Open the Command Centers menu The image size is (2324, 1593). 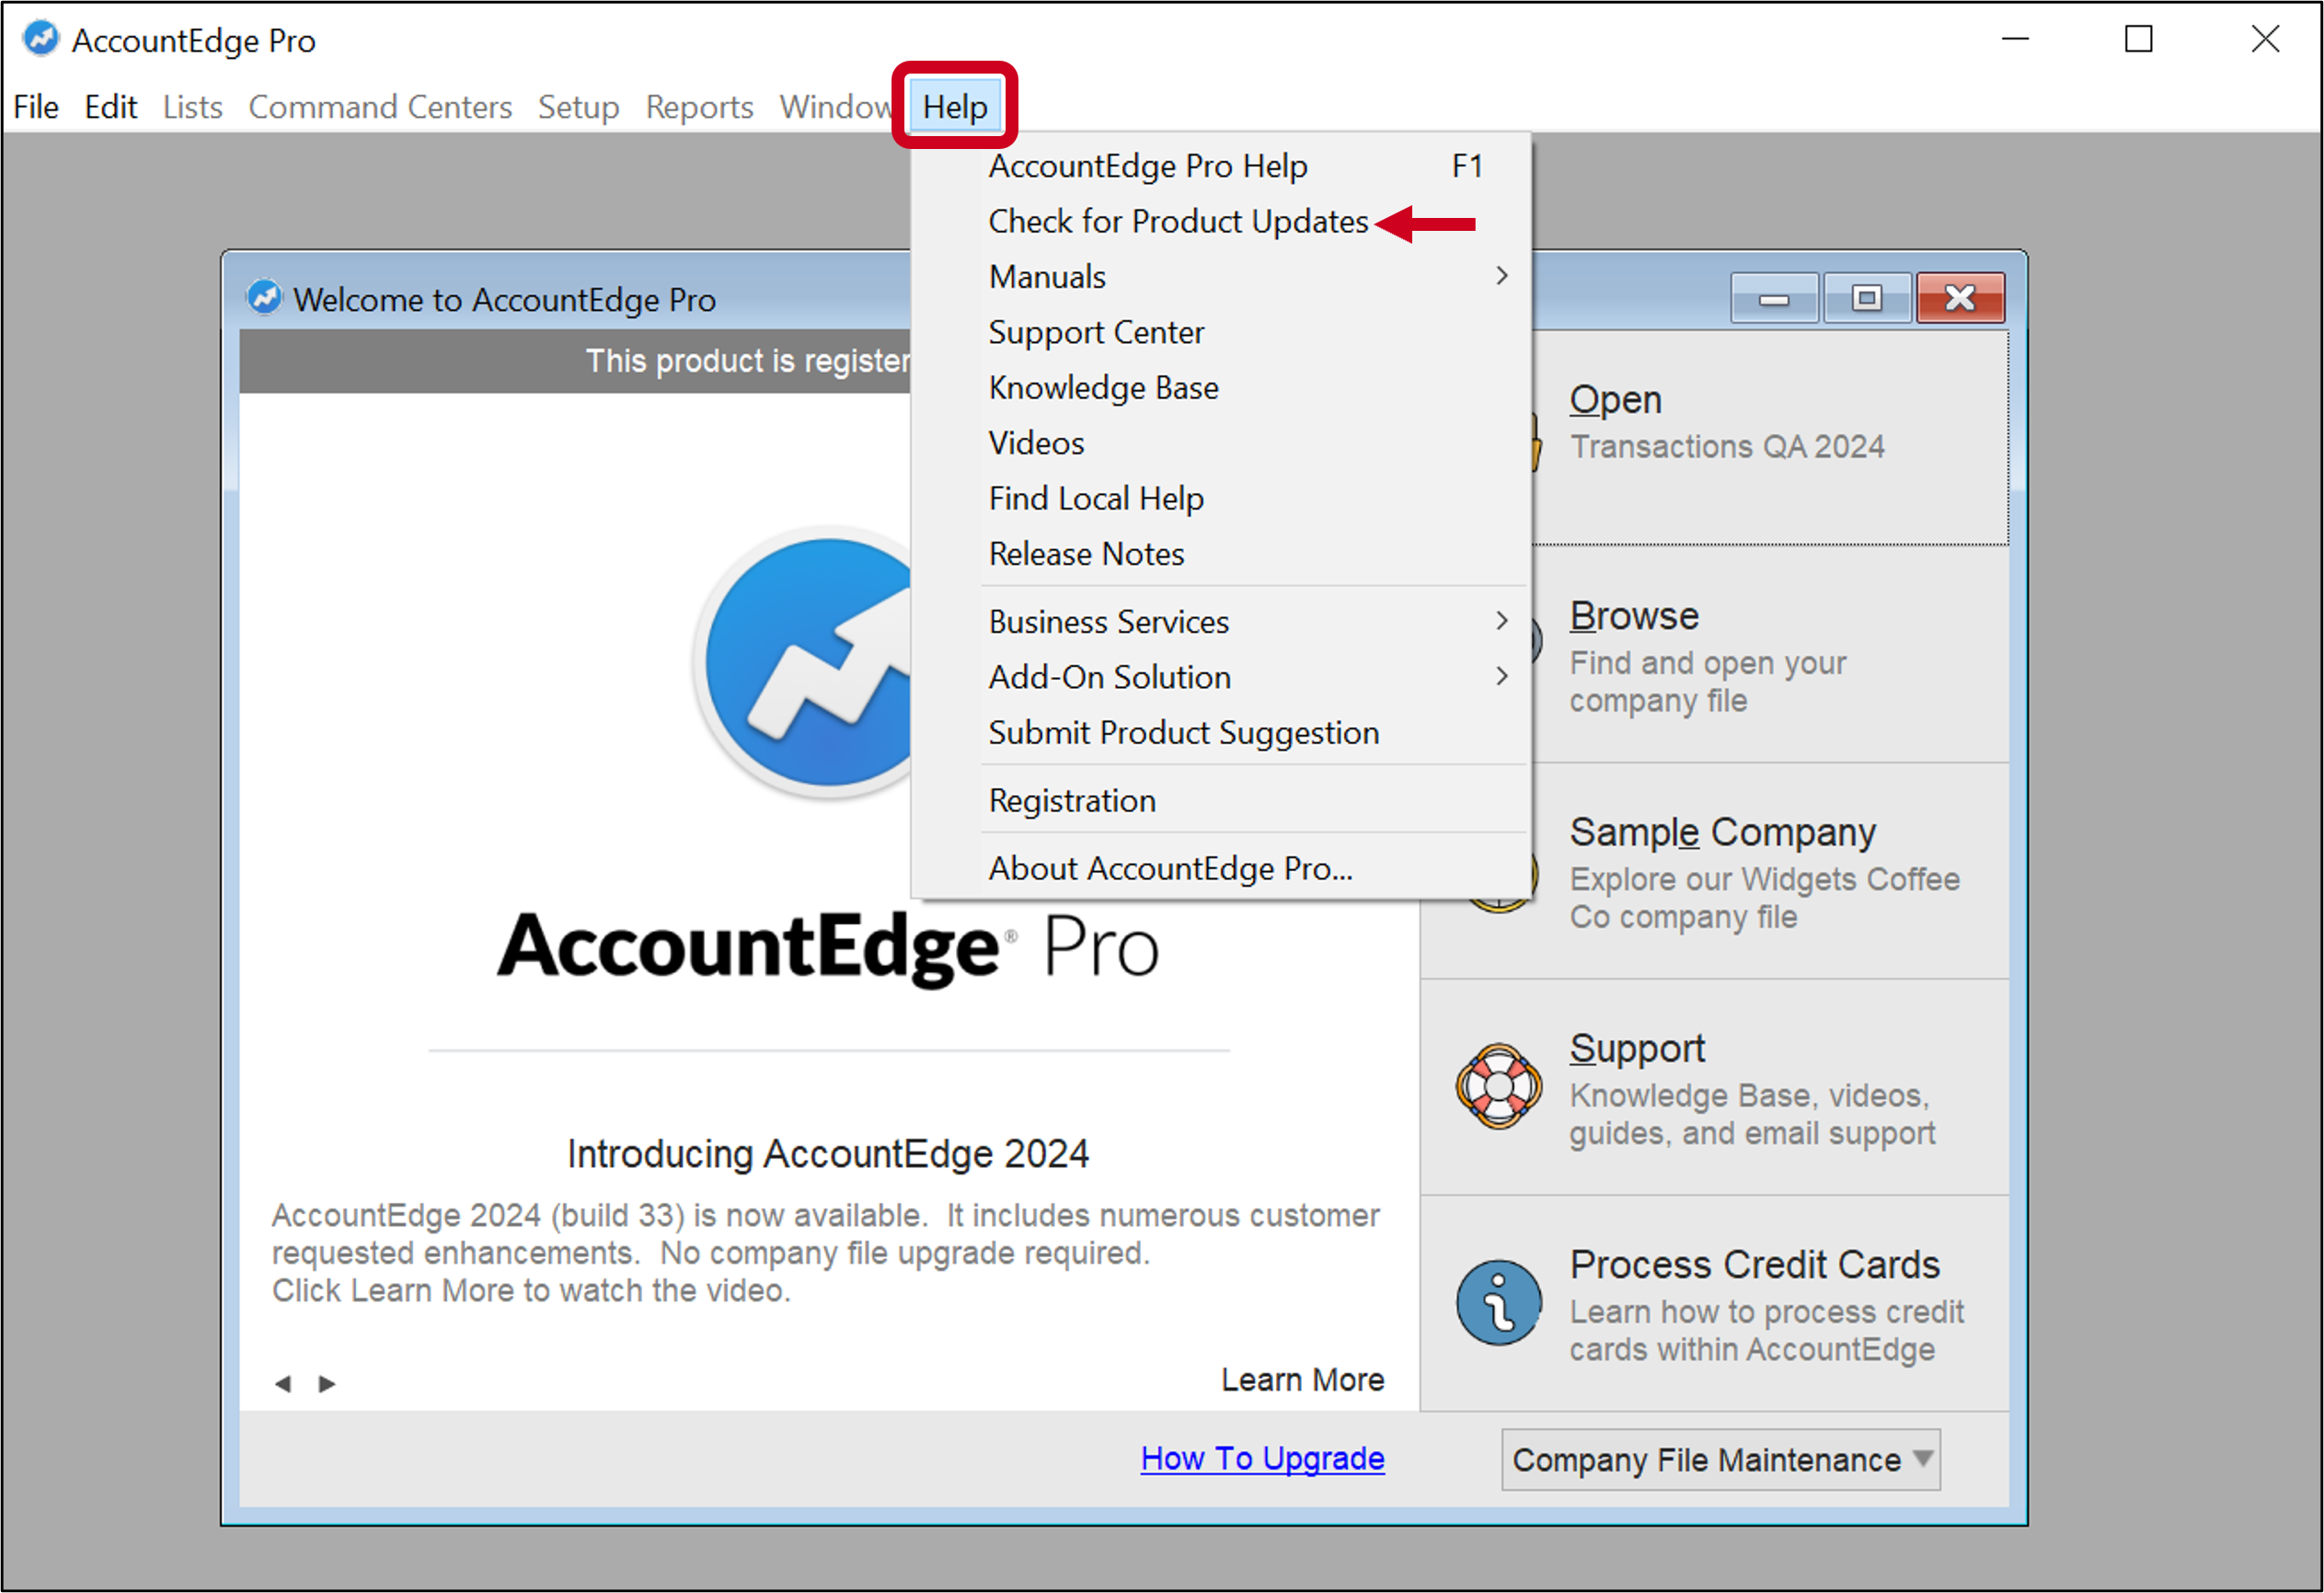point(380,107)
